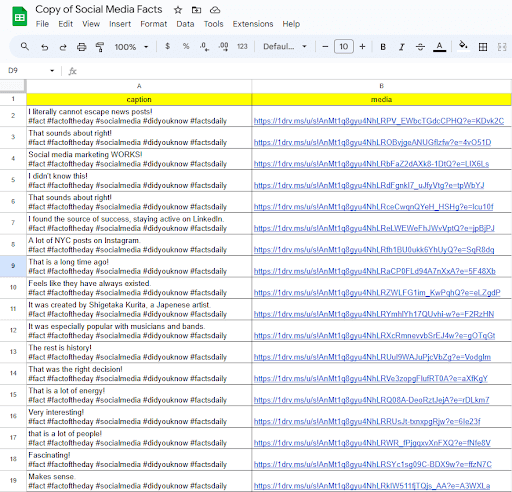Open the File menu
Image resolution: width=512 pixels, height=492 pixels.
pos(42,24)
